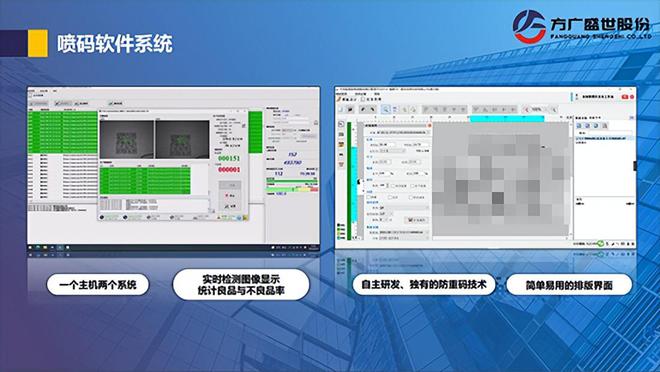
Task: Click the pixelated code preview on canvas
Action: pos(501,179)
